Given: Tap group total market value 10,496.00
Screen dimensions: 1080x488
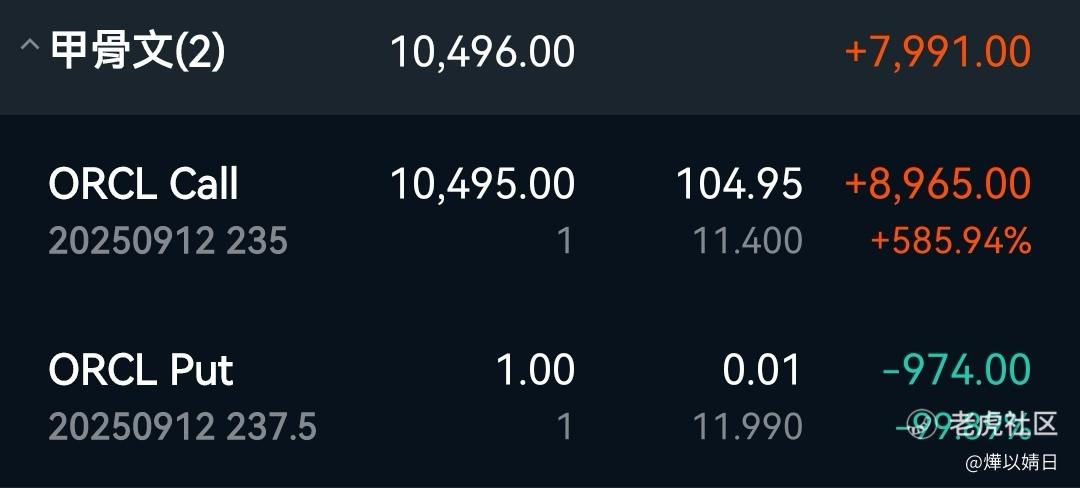Looking at the screenshot, I should click(x=482, y=52).
